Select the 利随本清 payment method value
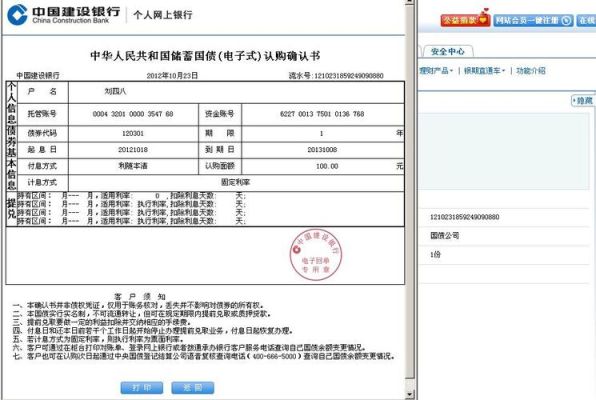 click(x=133, y=166)
